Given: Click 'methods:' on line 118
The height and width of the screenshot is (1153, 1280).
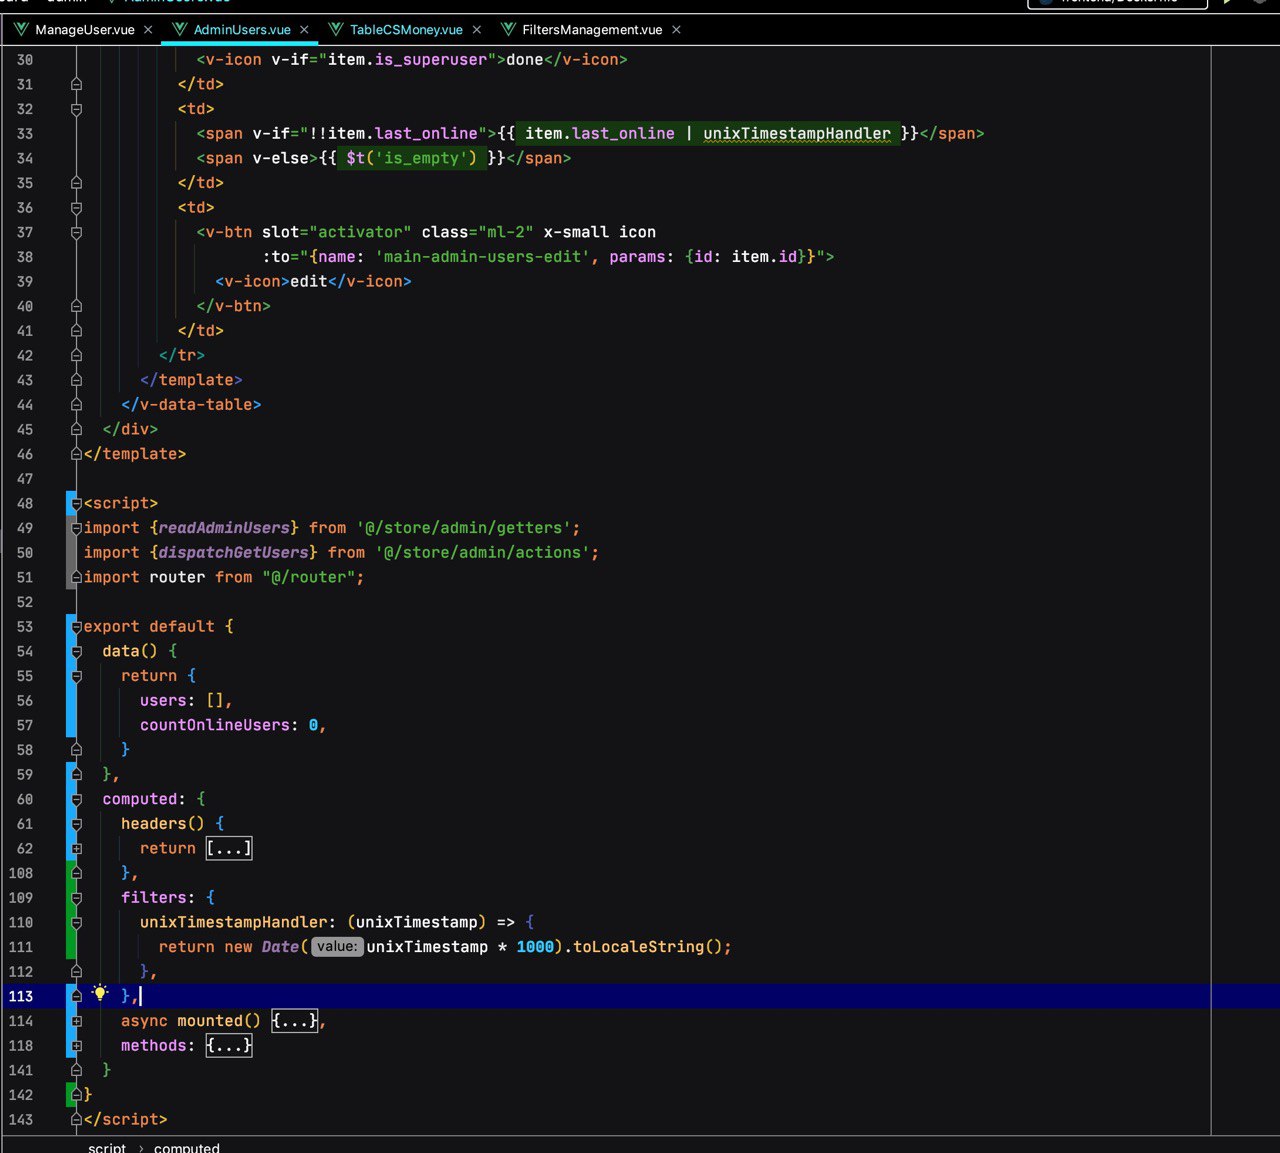Looking at the screenshot, I should click(x=158, y=1045).
